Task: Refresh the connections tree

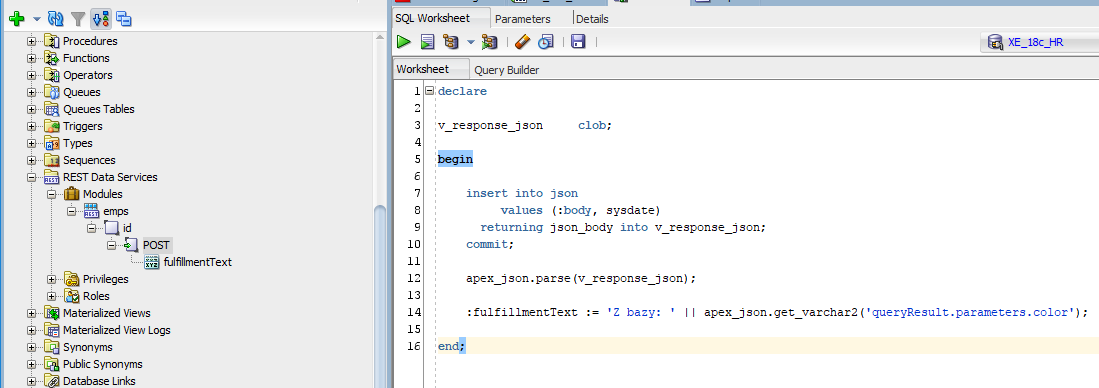Action: pos(55,19)
